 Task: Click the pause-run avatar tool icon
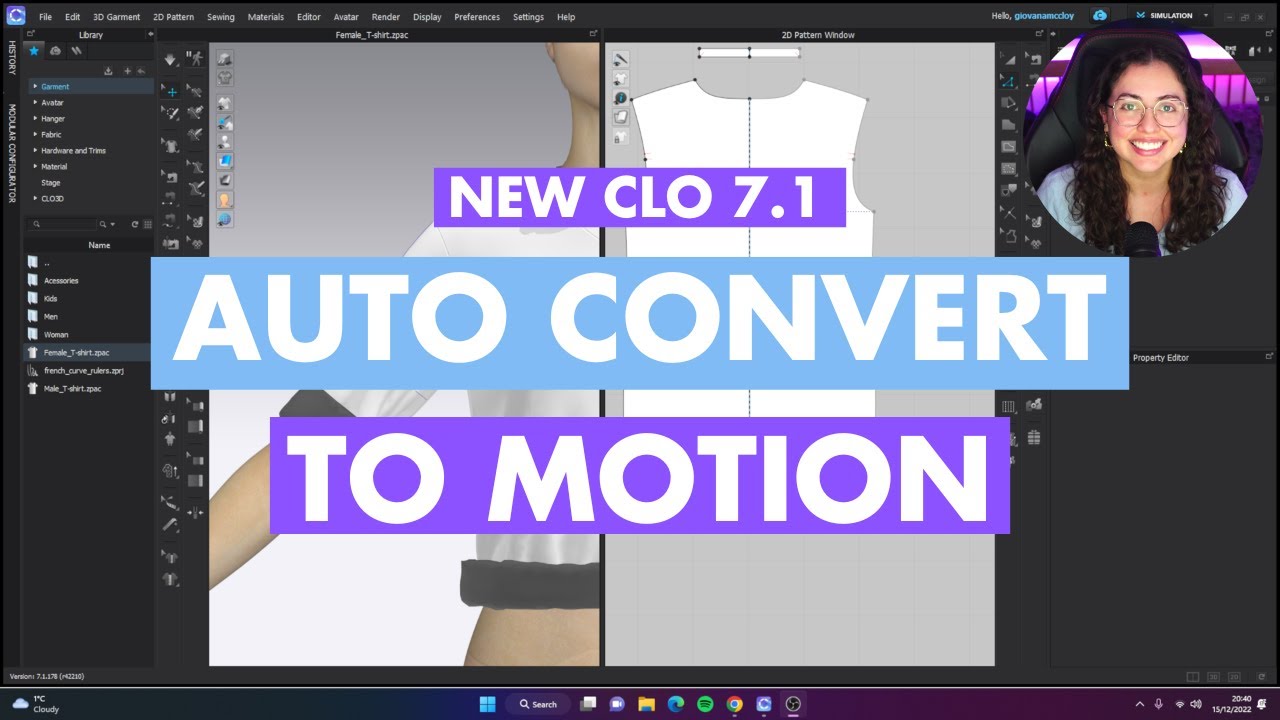tap(196, 59)
